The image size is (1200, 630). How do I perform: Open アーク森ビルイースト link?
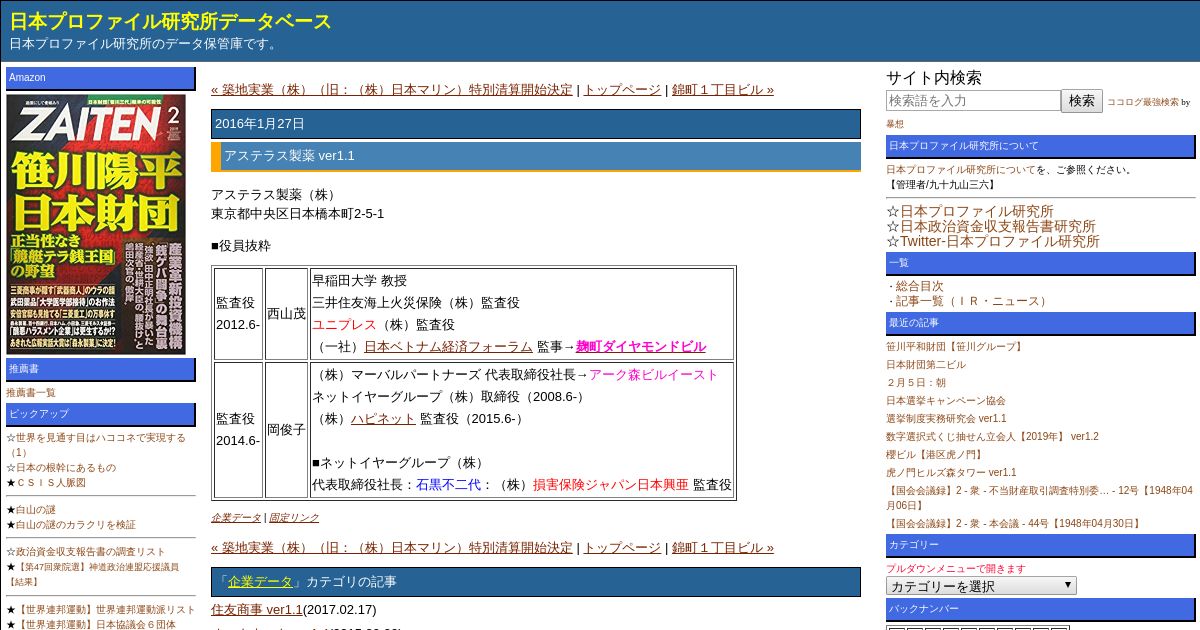click(654, 375)
